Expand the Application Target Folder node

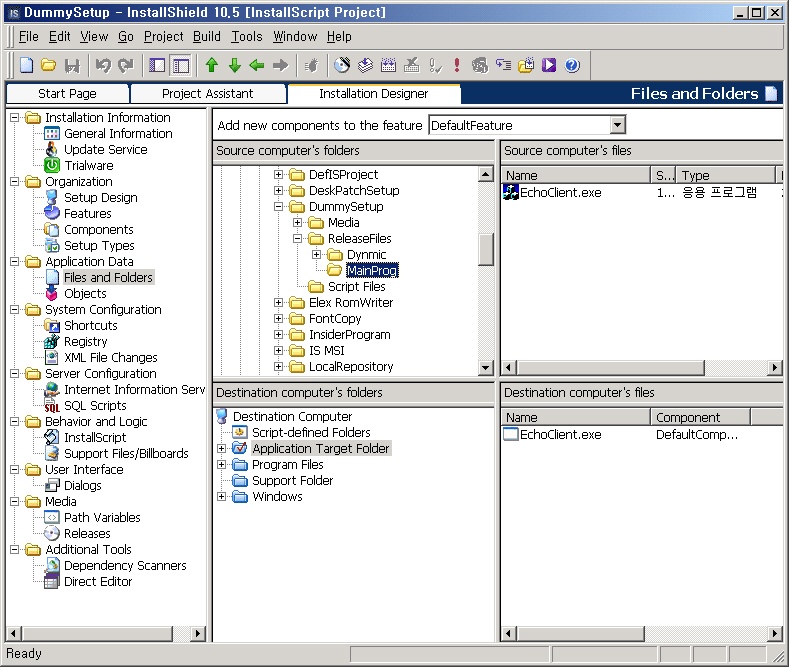[221, 449]
